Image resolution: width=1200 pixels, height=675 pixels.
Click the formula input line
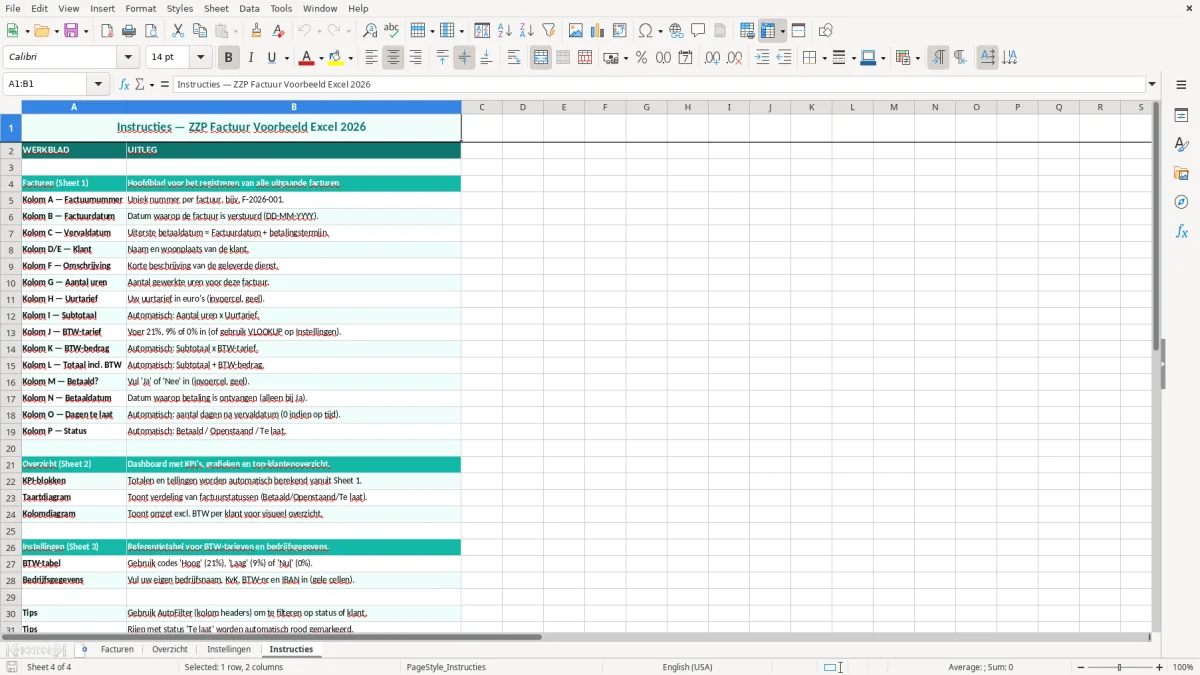658,84
